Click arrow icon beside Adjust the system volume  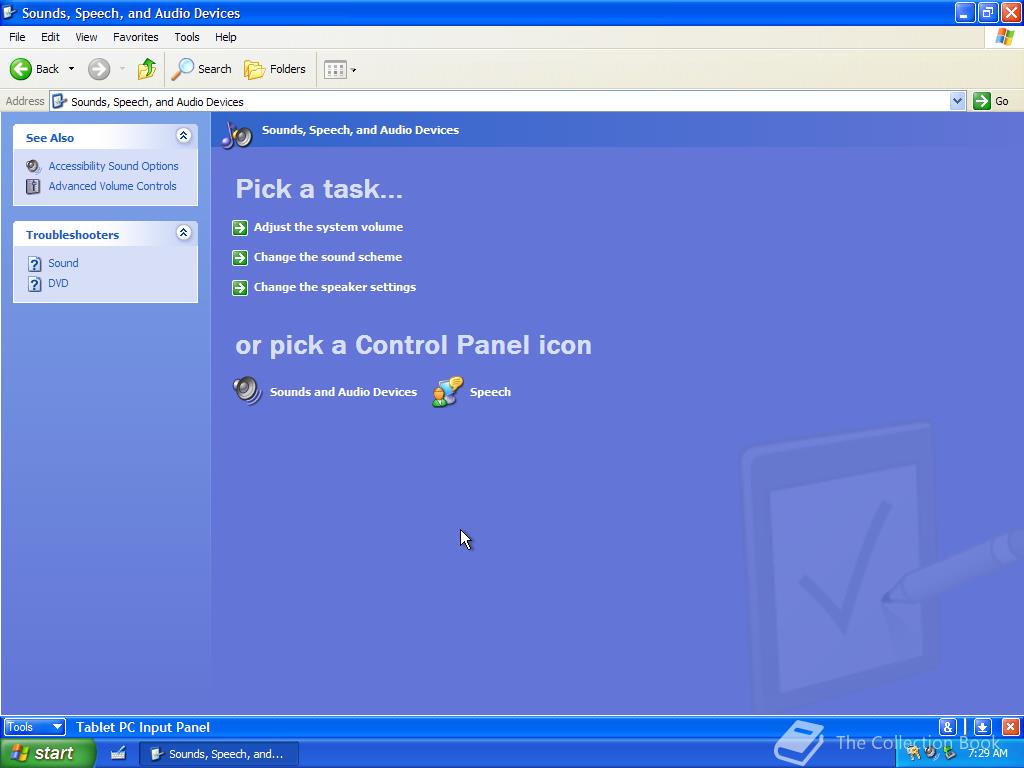240,227
